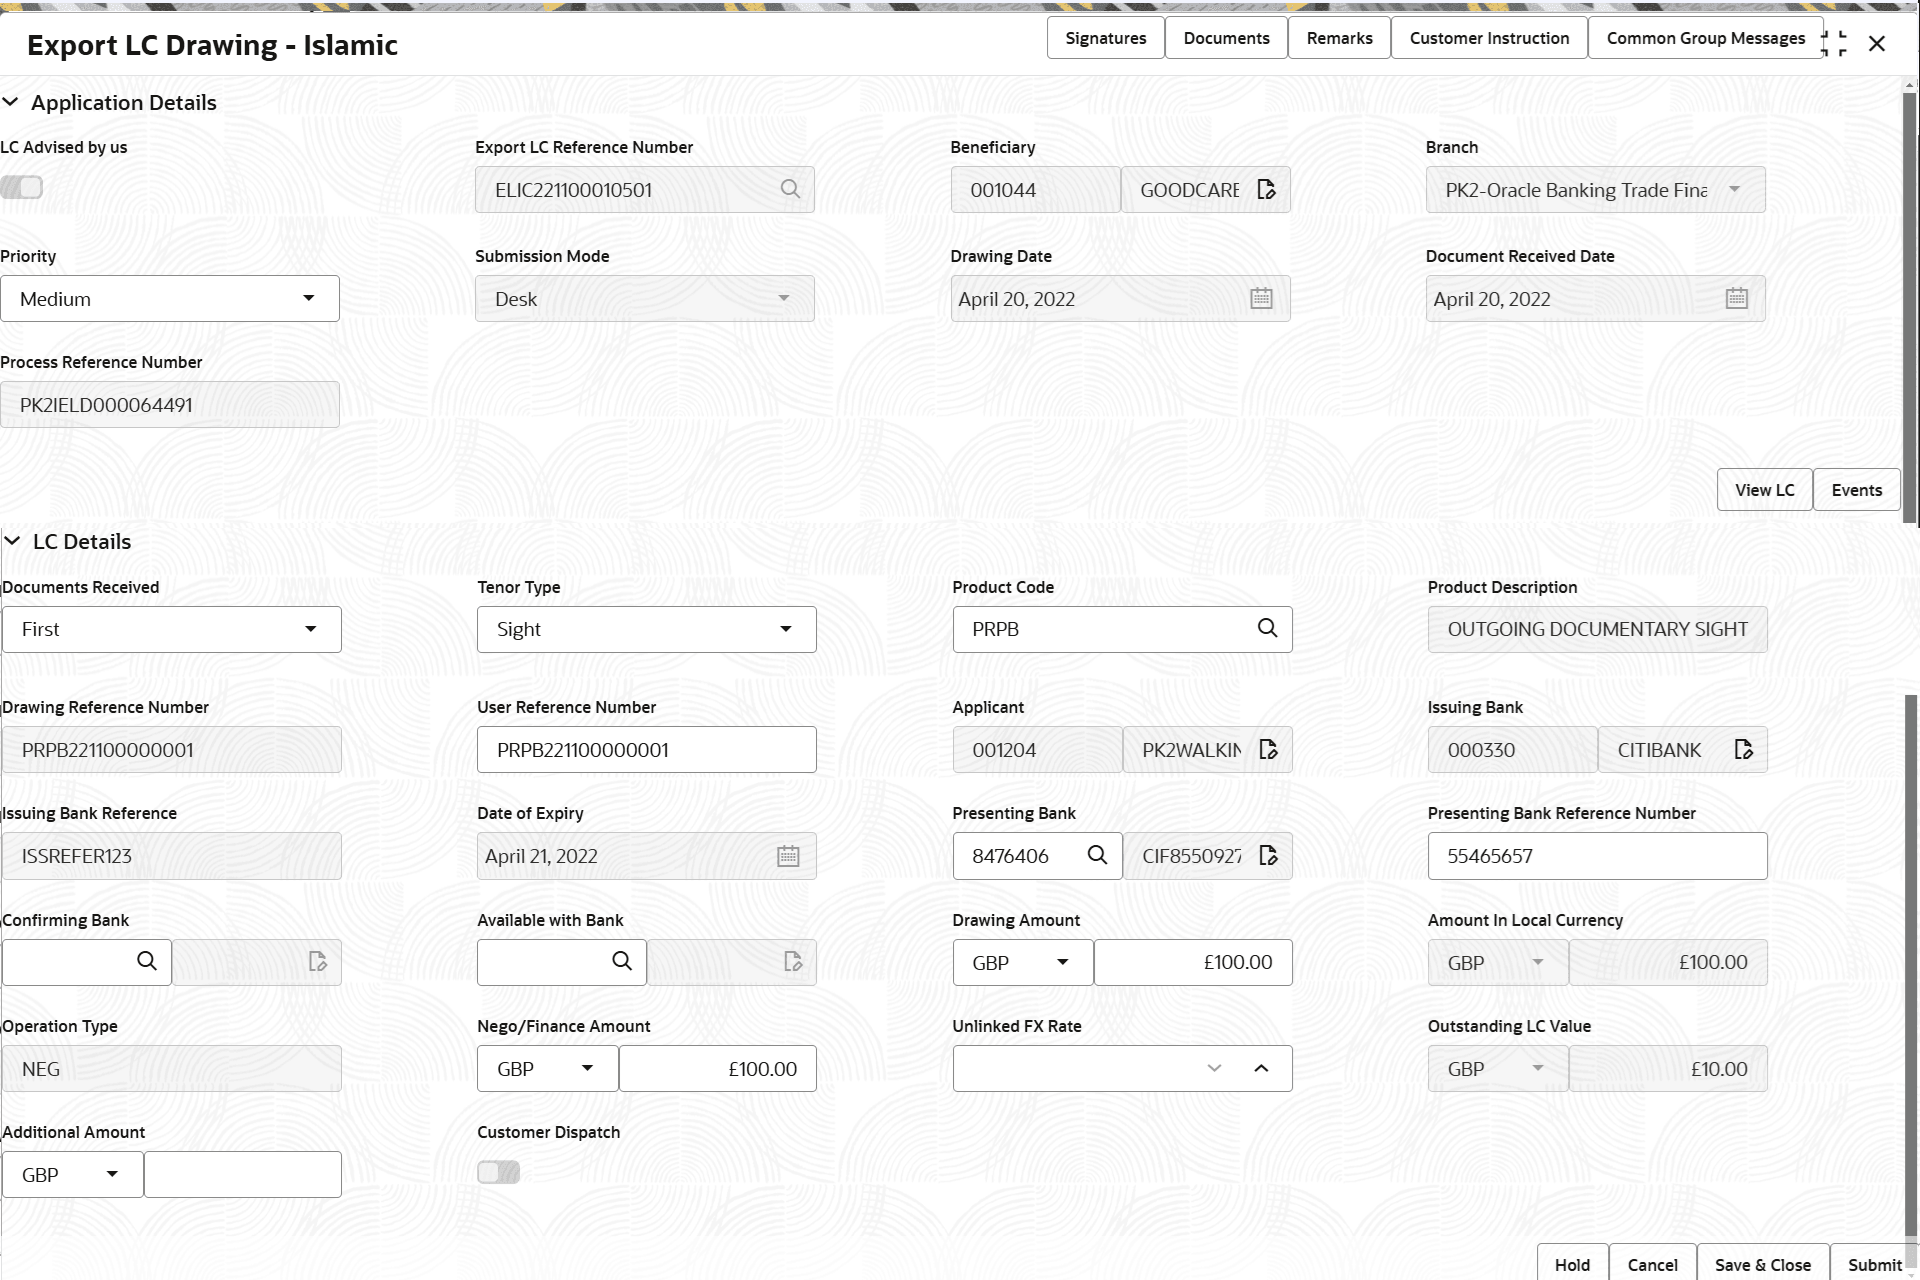Image resolution: width=1920 pixels, height=1280 pixels.
Task: Open the Tenor Type Sight dropdown
Action: click(646, 629)
